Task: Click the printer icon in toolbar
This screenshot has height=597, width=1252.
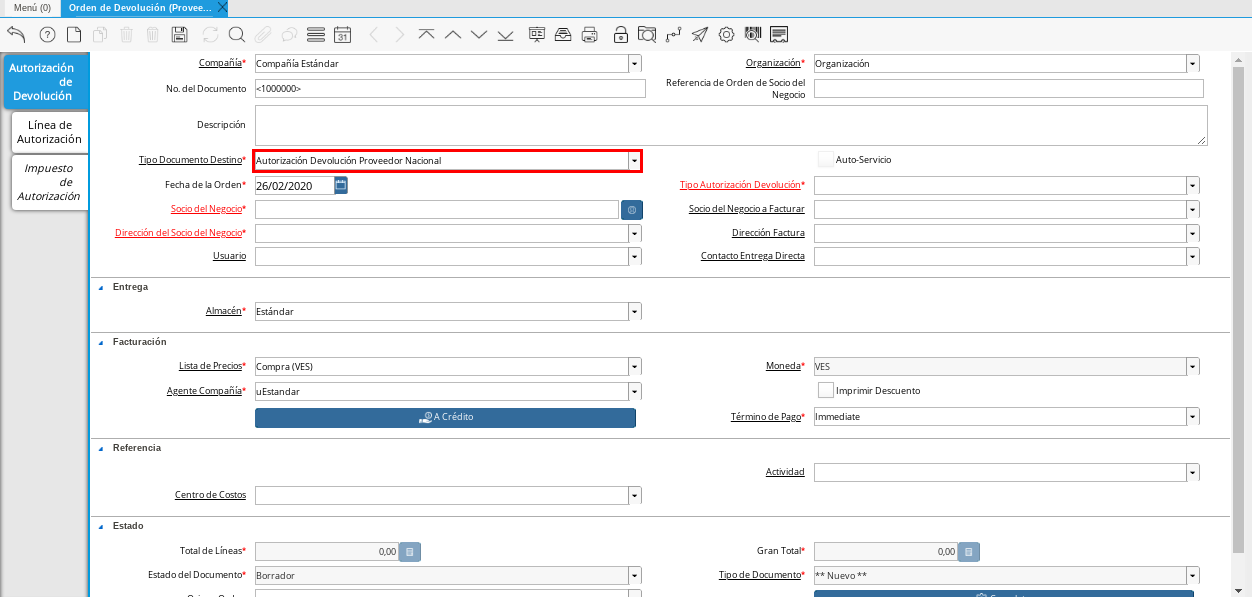Action: [x=590, y=35]
